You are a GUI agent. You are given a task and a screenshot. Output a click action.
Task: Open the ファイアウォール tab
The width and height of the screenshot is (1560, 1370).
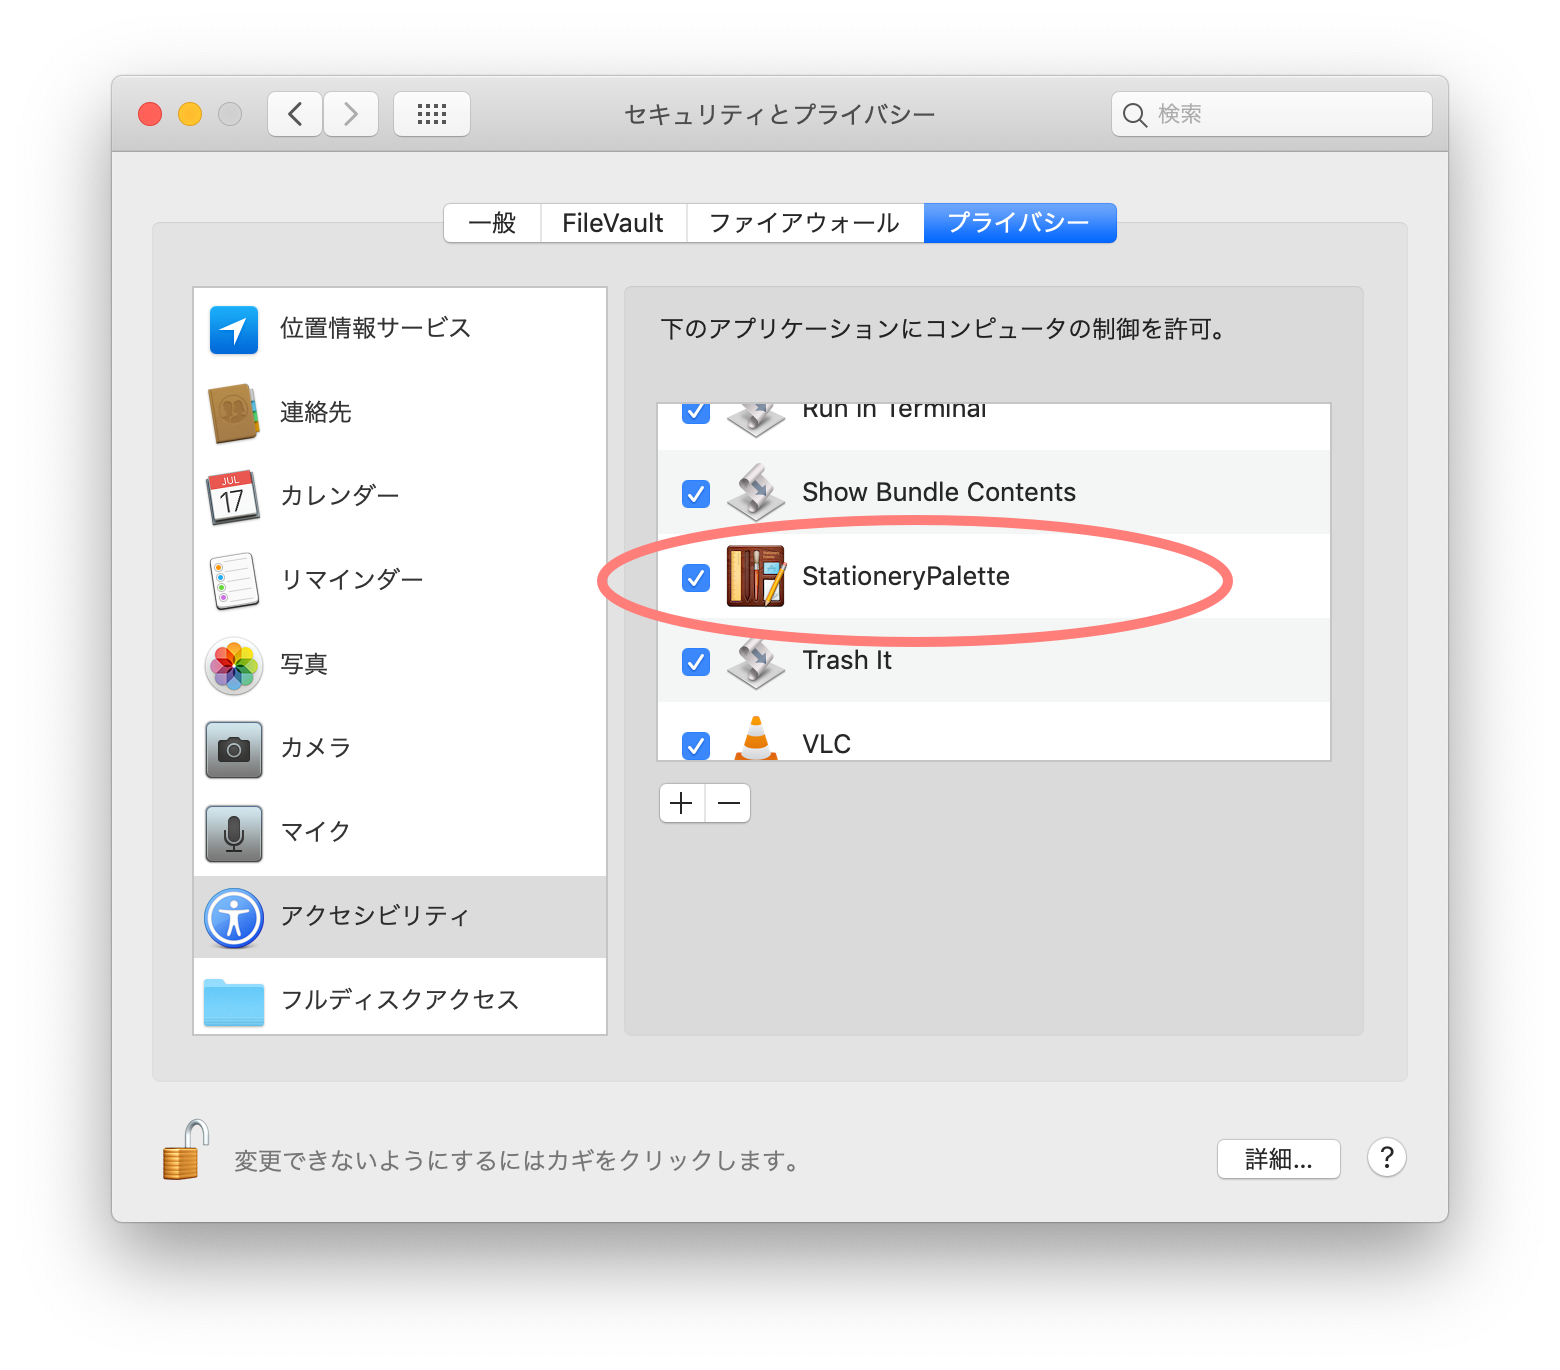pos(804,223)
